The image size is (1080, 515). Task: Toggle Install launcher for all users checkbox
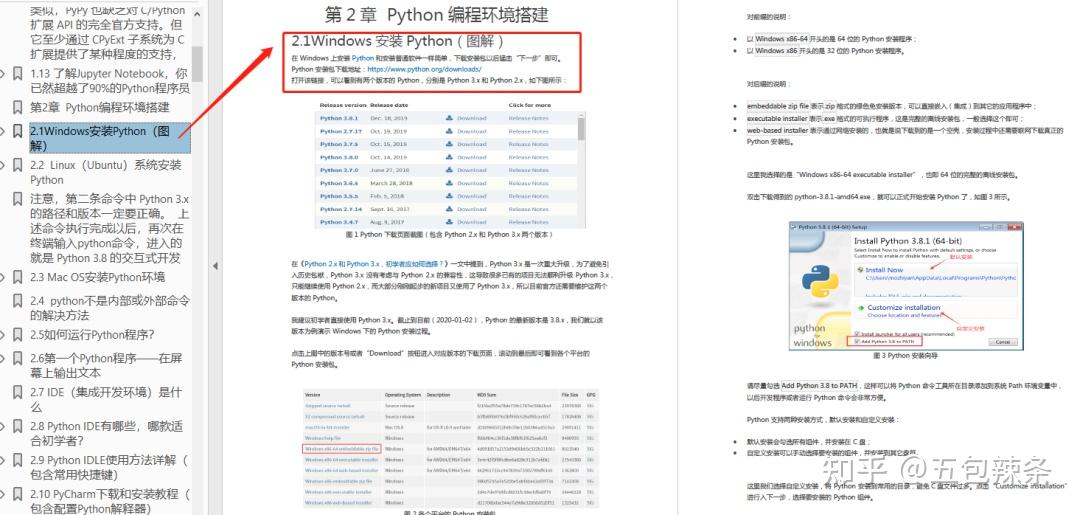[857, 334]
